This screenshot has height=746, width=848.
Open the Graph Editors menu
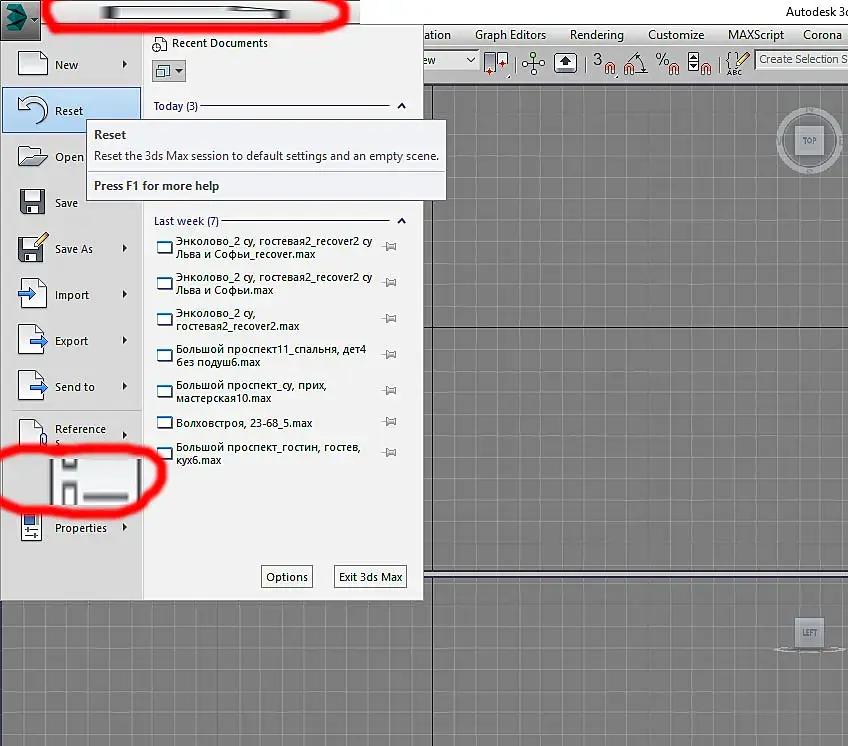point(511,35)
